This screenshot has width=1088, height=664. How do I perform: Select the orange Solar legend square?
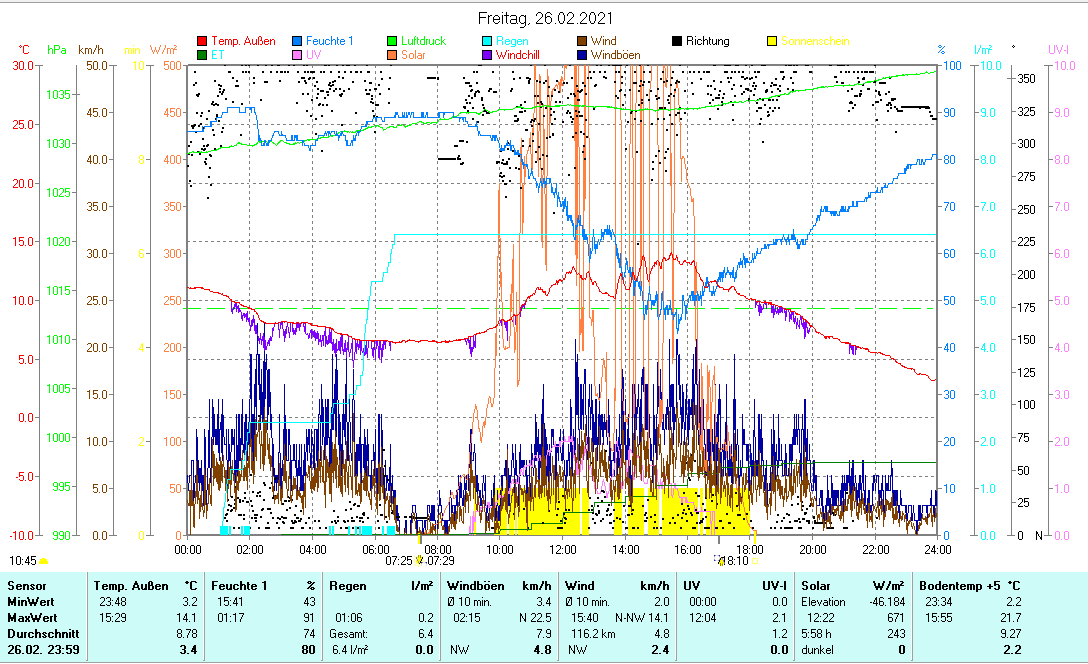pos(393,55)
